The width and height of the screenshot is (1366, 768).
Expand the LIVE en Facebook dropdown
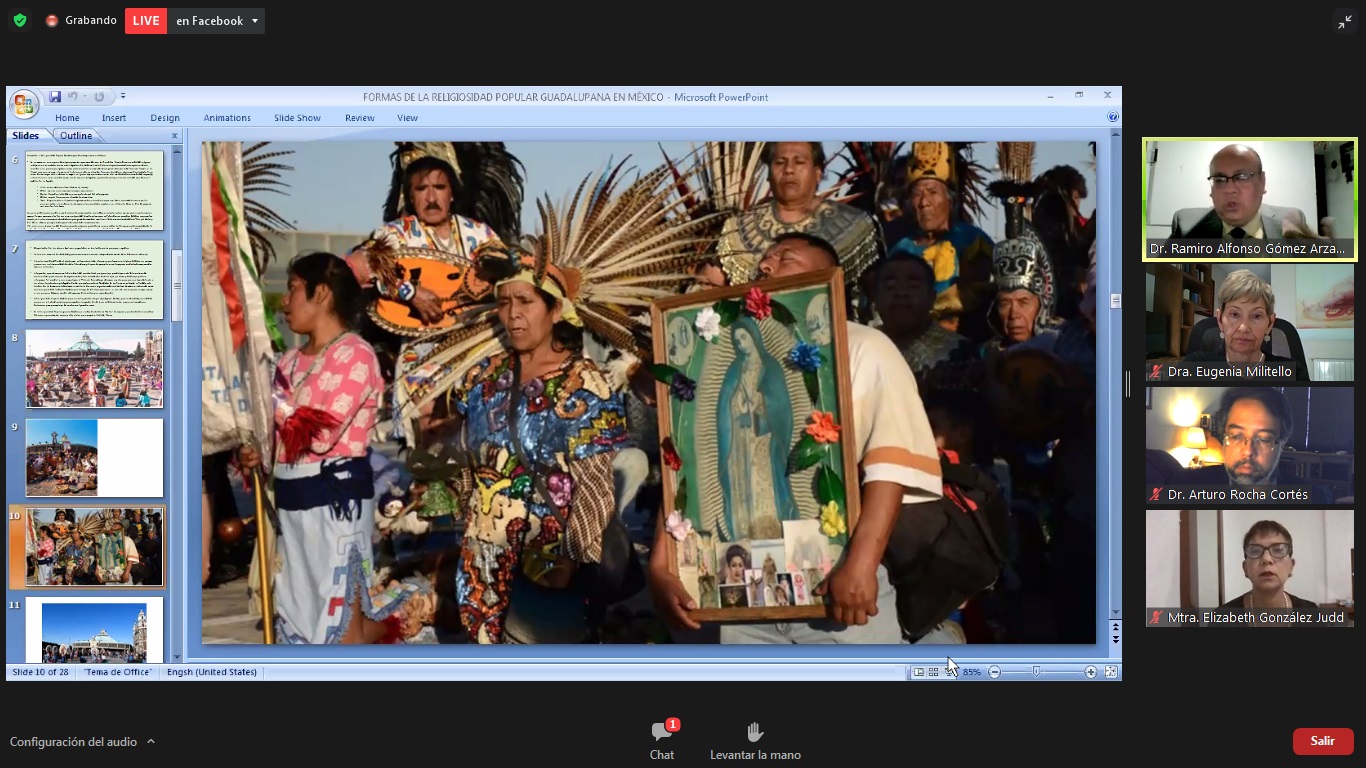click(256, 21)
